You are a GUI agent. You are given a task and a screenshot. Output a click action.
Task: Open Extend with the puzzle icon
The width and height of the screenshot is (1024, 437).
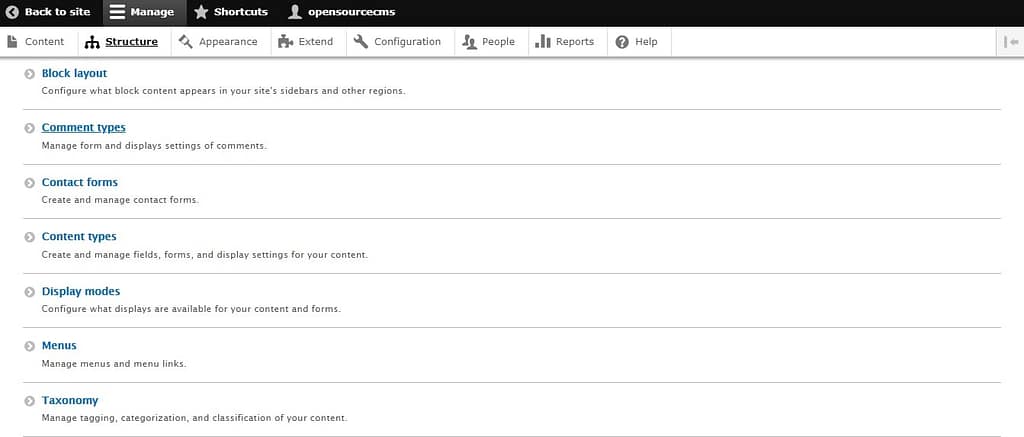click(306, 42)
